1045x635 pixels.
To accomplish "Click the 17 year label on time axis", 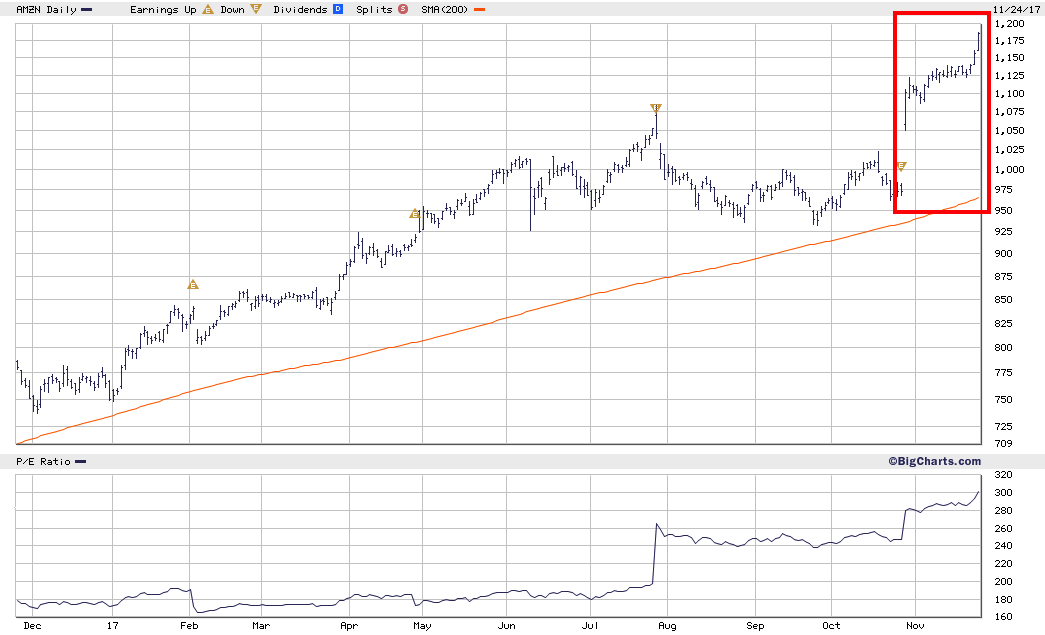I will 113,626.
